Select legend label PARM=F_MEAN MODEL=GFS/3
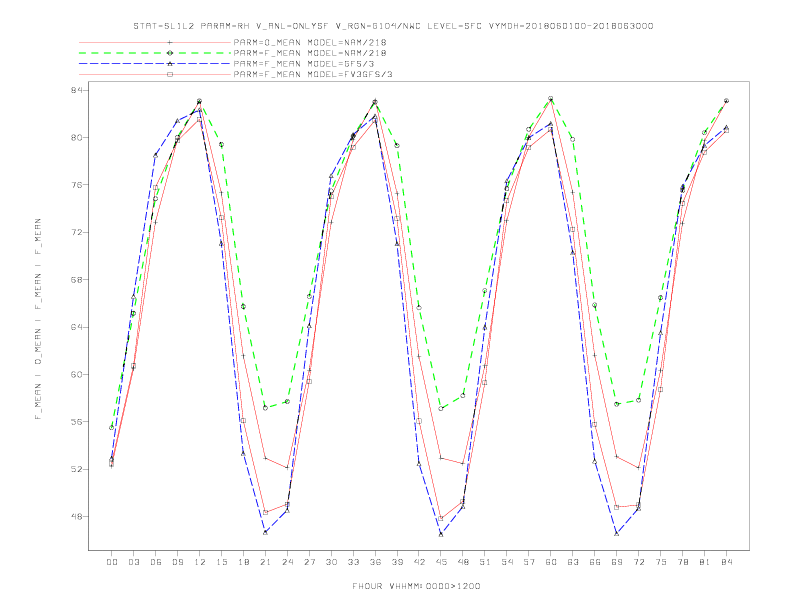 click(304, 64)
